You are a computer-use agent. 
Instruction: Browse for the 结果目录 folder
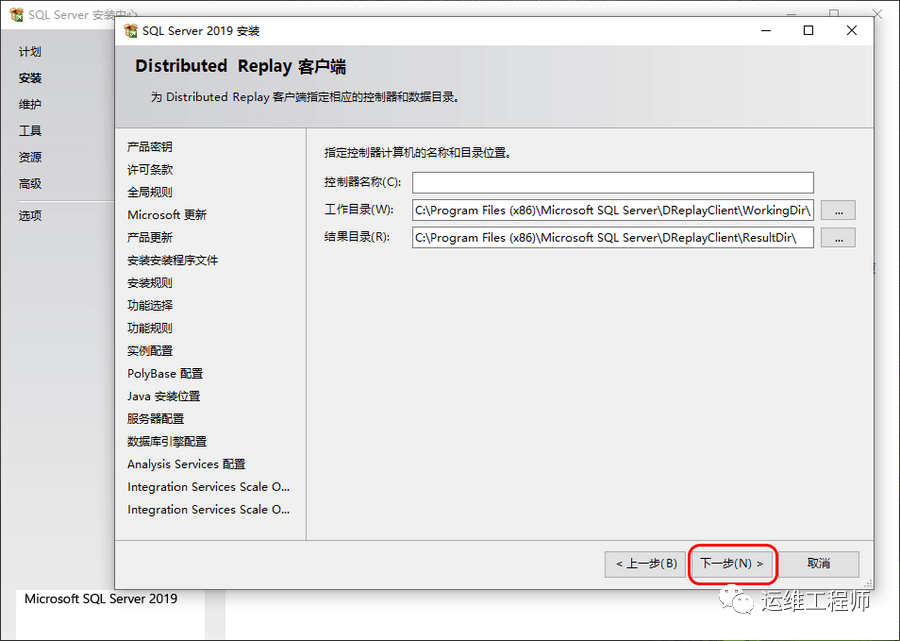(x=838, y=238)
